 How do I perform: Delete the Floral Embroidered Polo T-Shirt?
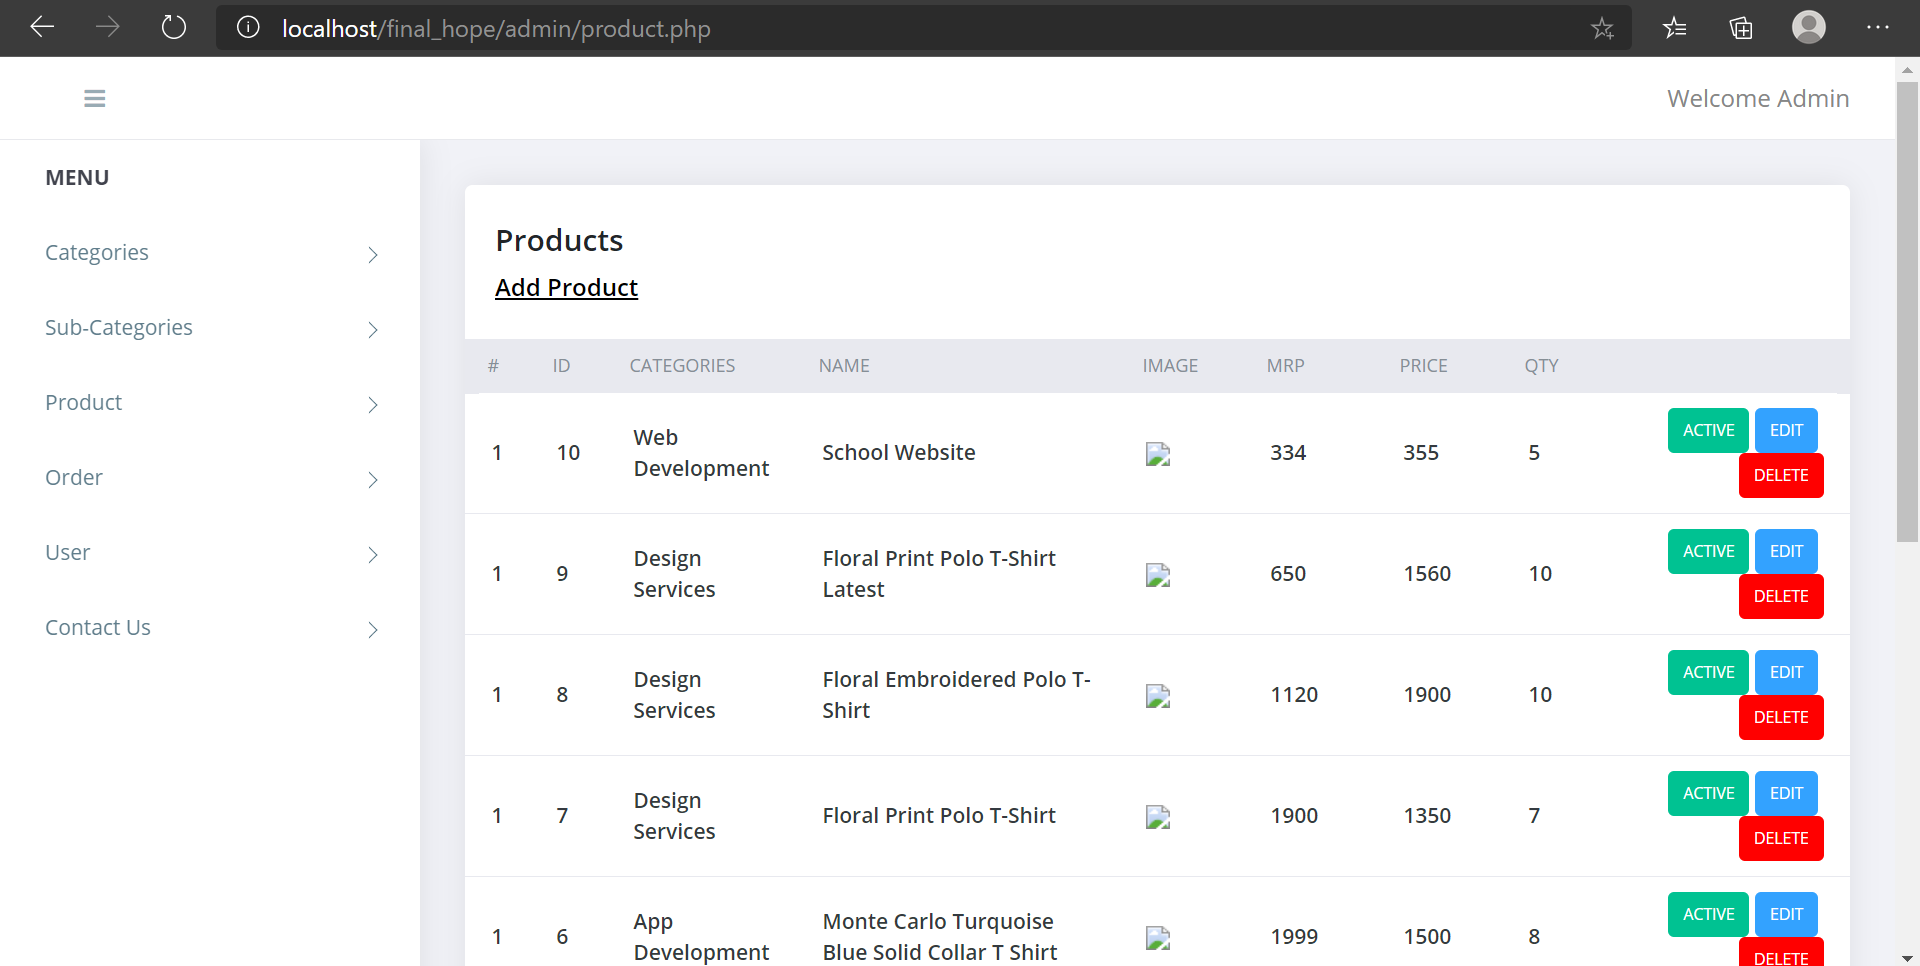coord(1780,717)
